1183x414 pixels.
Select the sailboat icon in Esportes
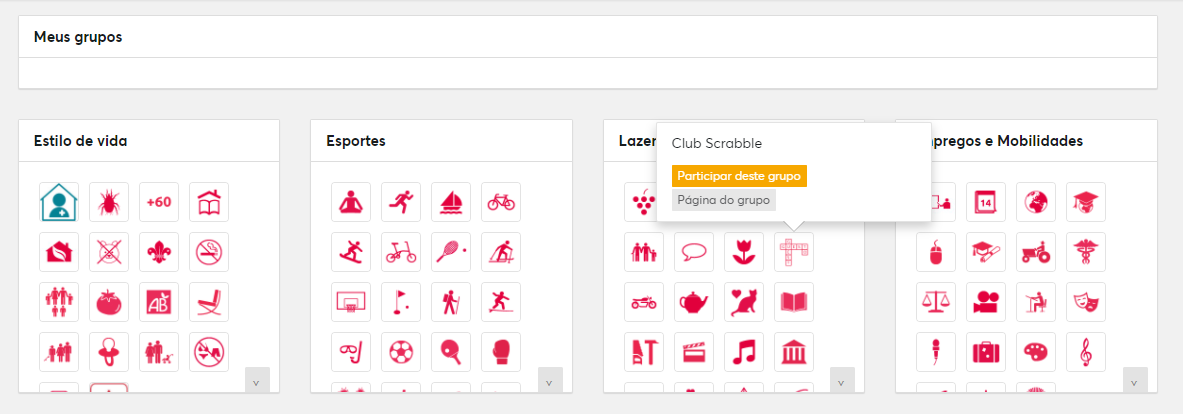pyautogui.click(x=450, y=202)
